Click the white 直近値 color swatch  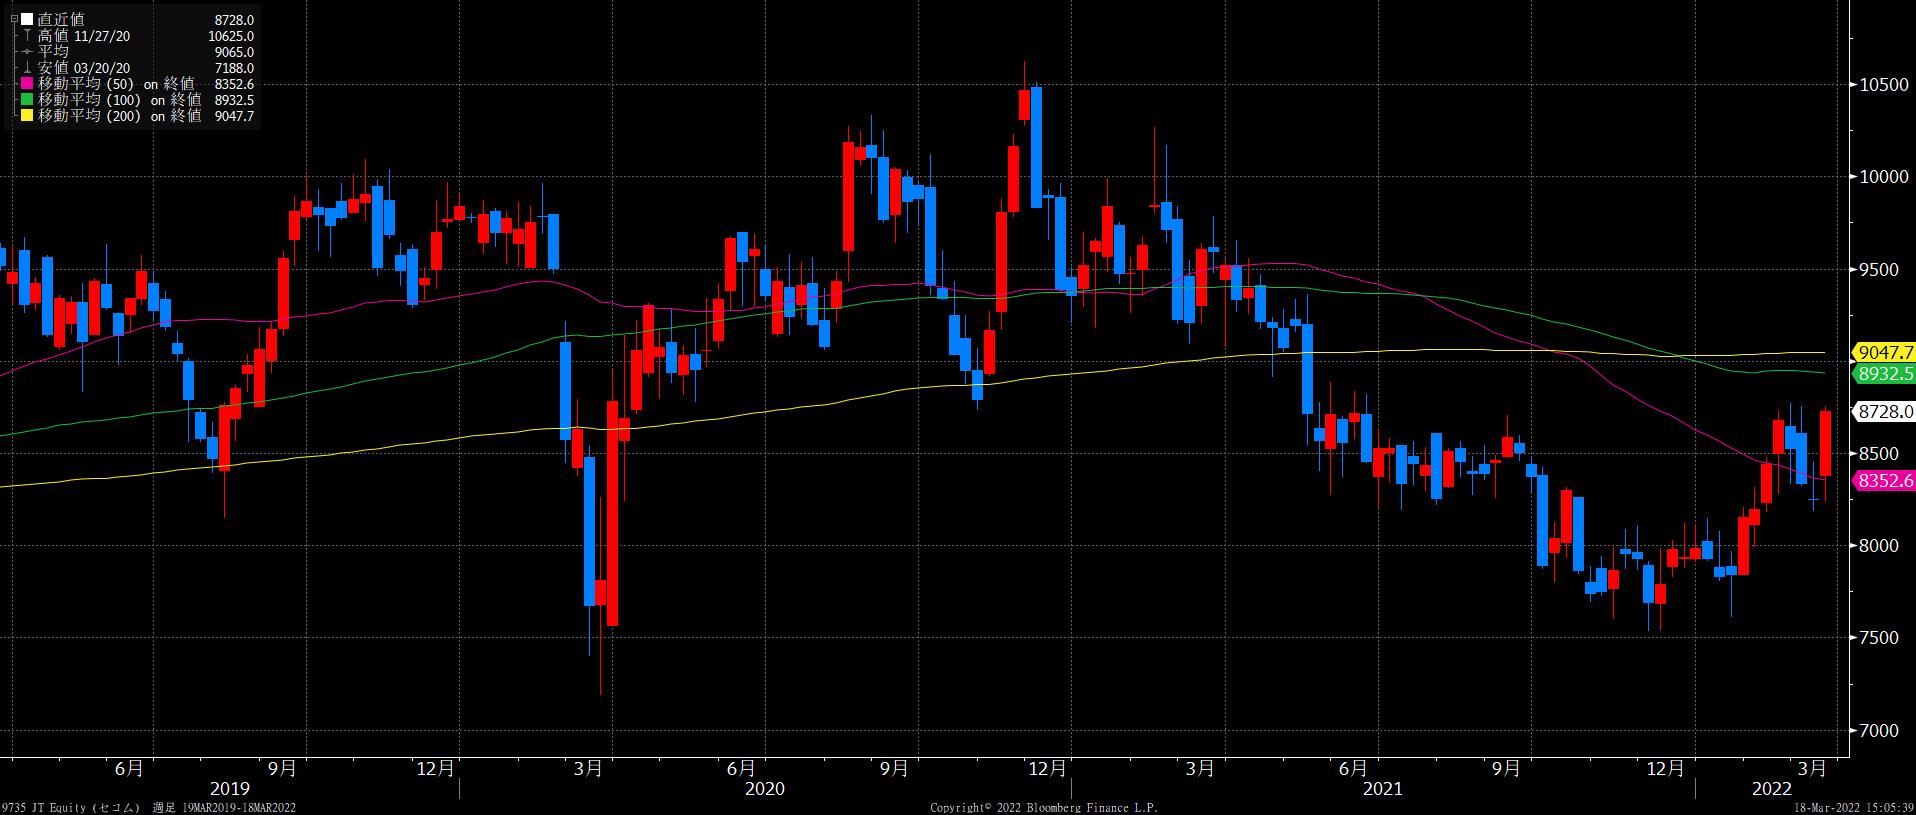pos(27,20)
